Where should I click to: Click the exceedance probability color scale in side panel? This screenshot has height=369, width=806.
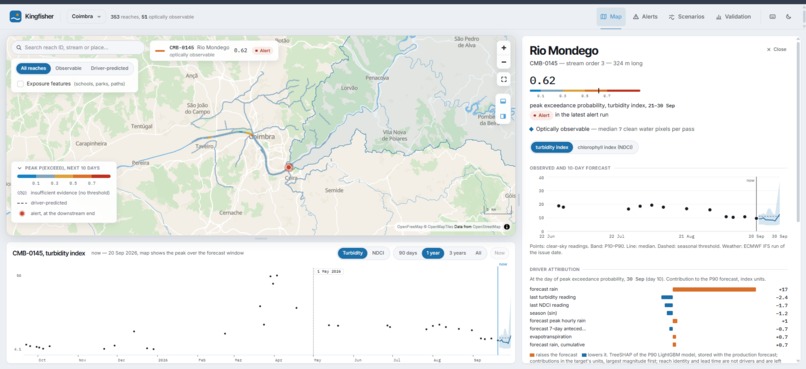coord(584,90)
